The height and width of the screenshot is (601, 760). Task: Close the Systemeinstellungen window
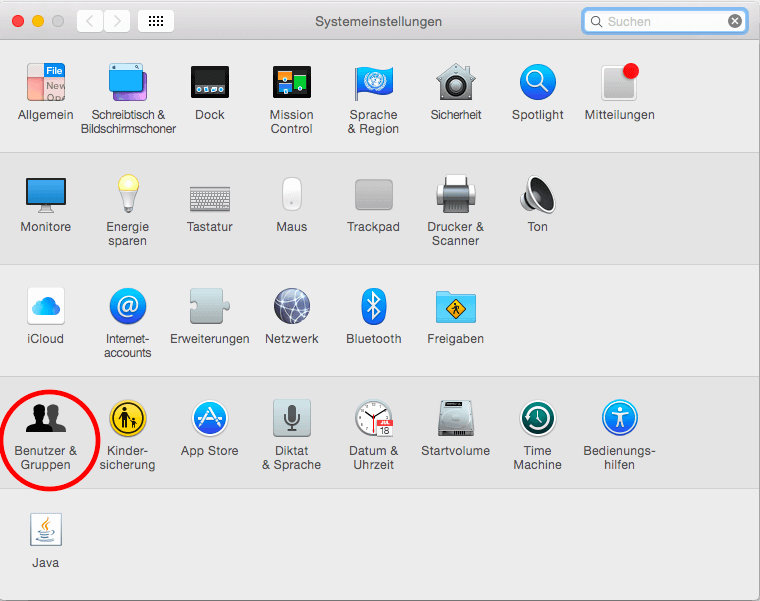(18, 21)
